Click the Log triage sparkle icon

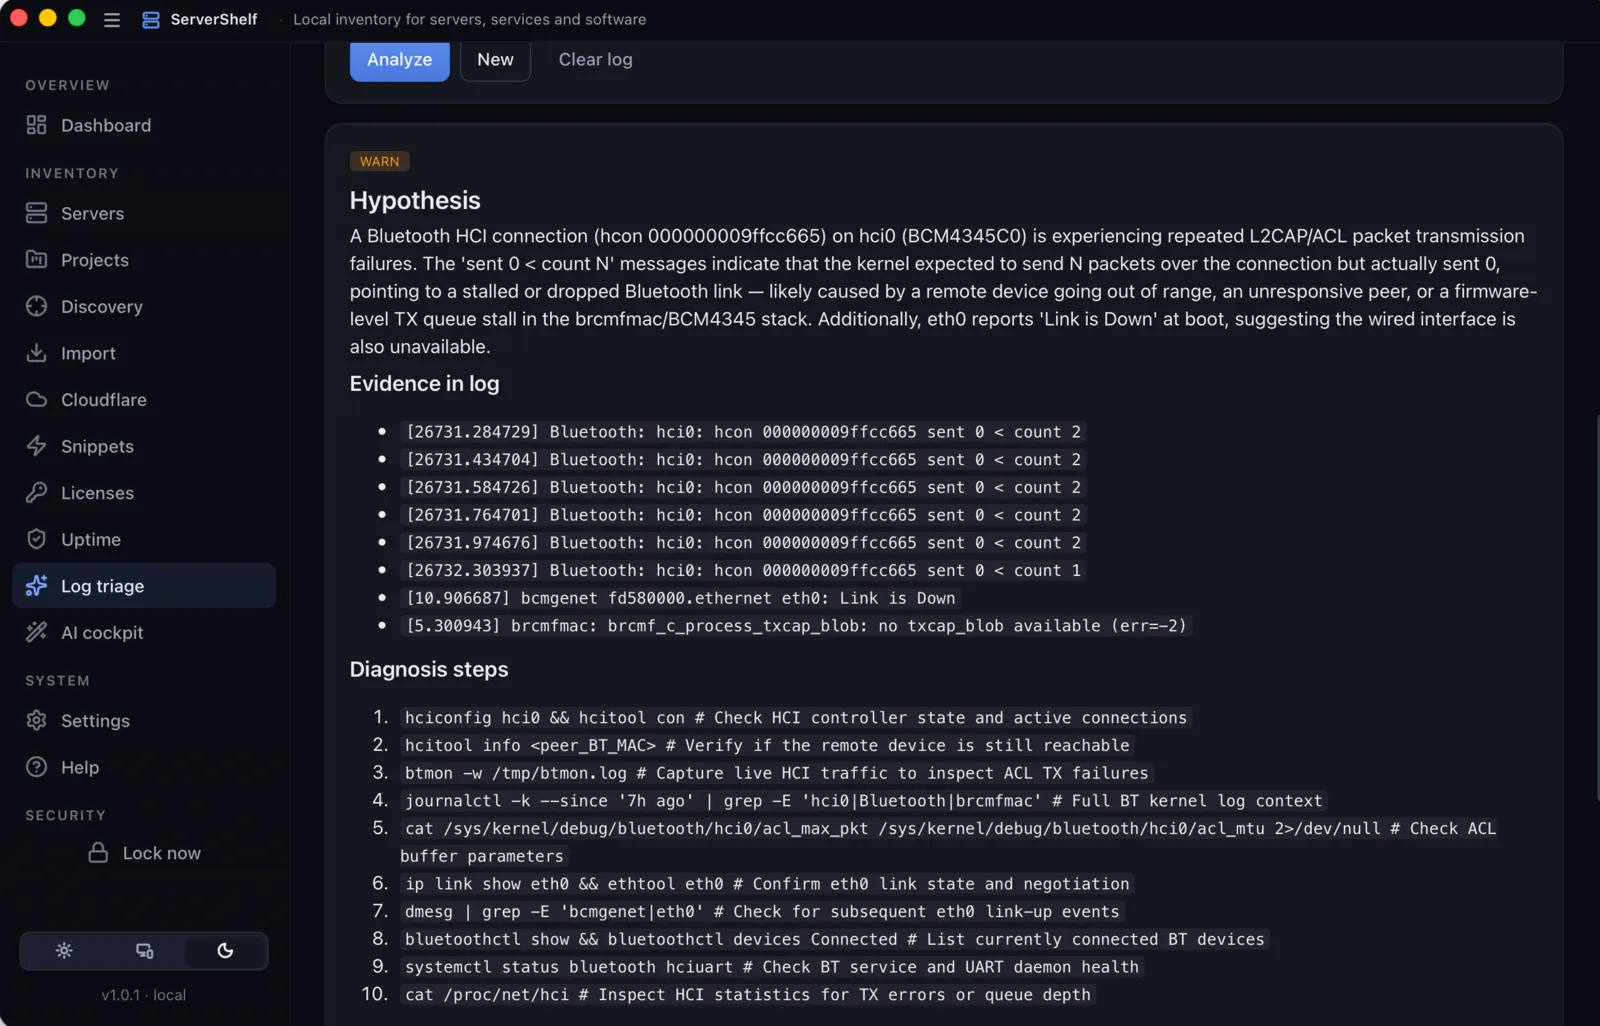[37, 586]
